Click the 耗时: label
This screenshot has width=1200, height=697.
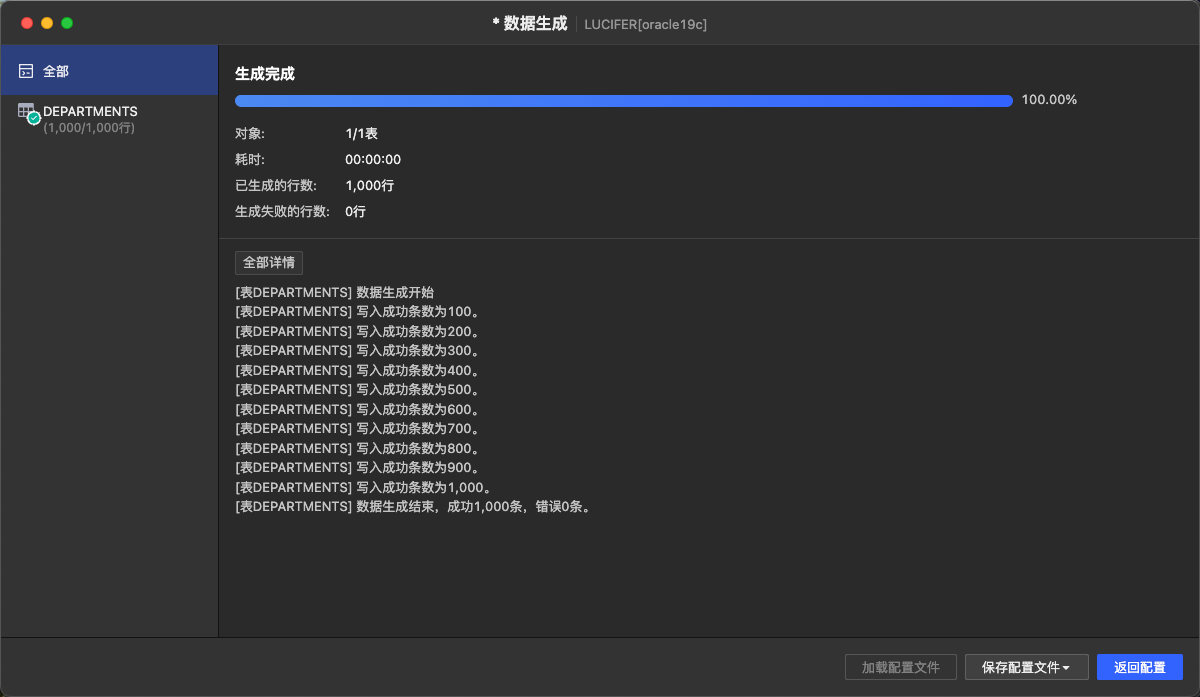pos(250,159)
